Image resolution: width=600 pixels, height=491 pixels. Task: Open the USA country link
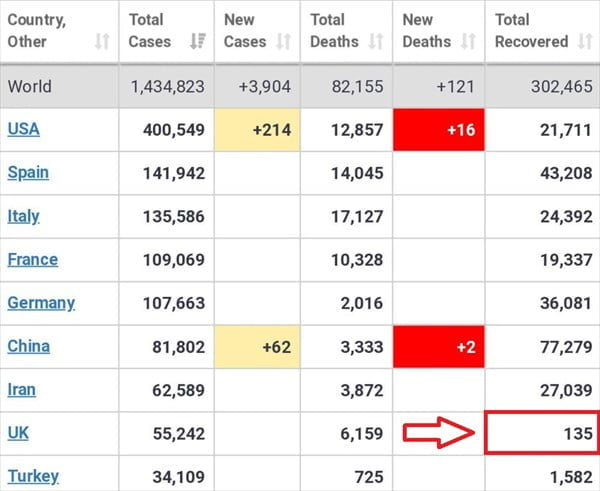click(23, 129)
